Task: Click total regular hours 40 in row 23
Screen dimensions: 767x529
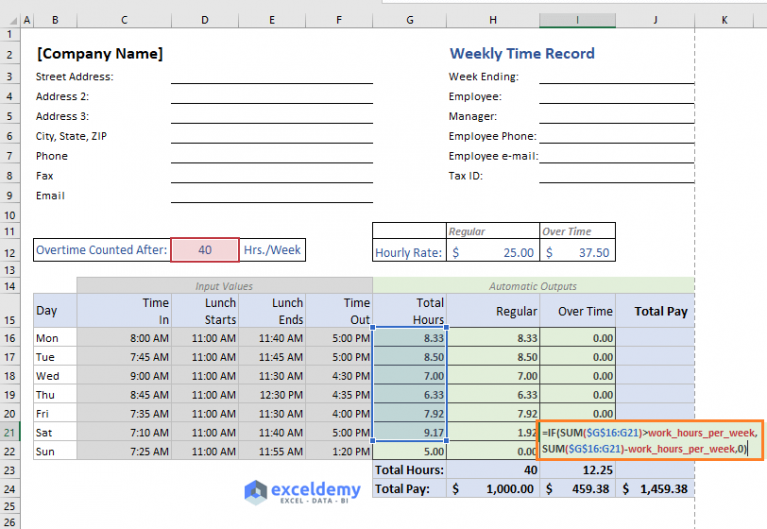Action: click(x=493, y=470)
